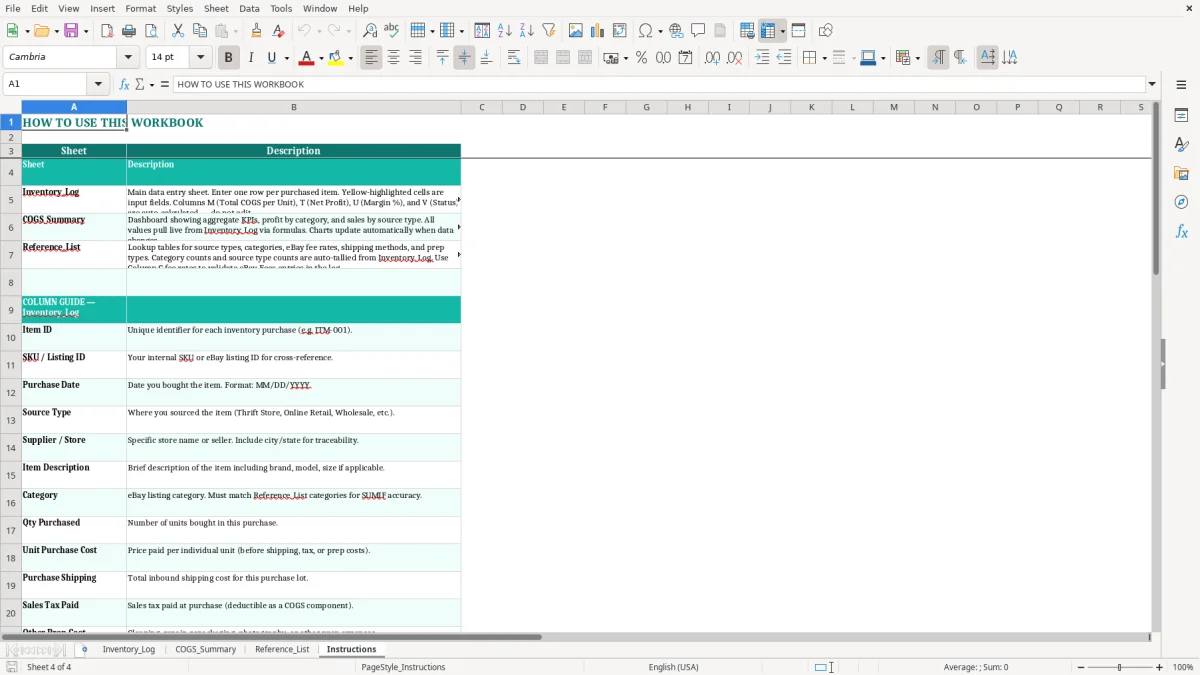Insert hyperlink globe icon
The width and height of the screenshot is (1200, 675).
[676, 31]
